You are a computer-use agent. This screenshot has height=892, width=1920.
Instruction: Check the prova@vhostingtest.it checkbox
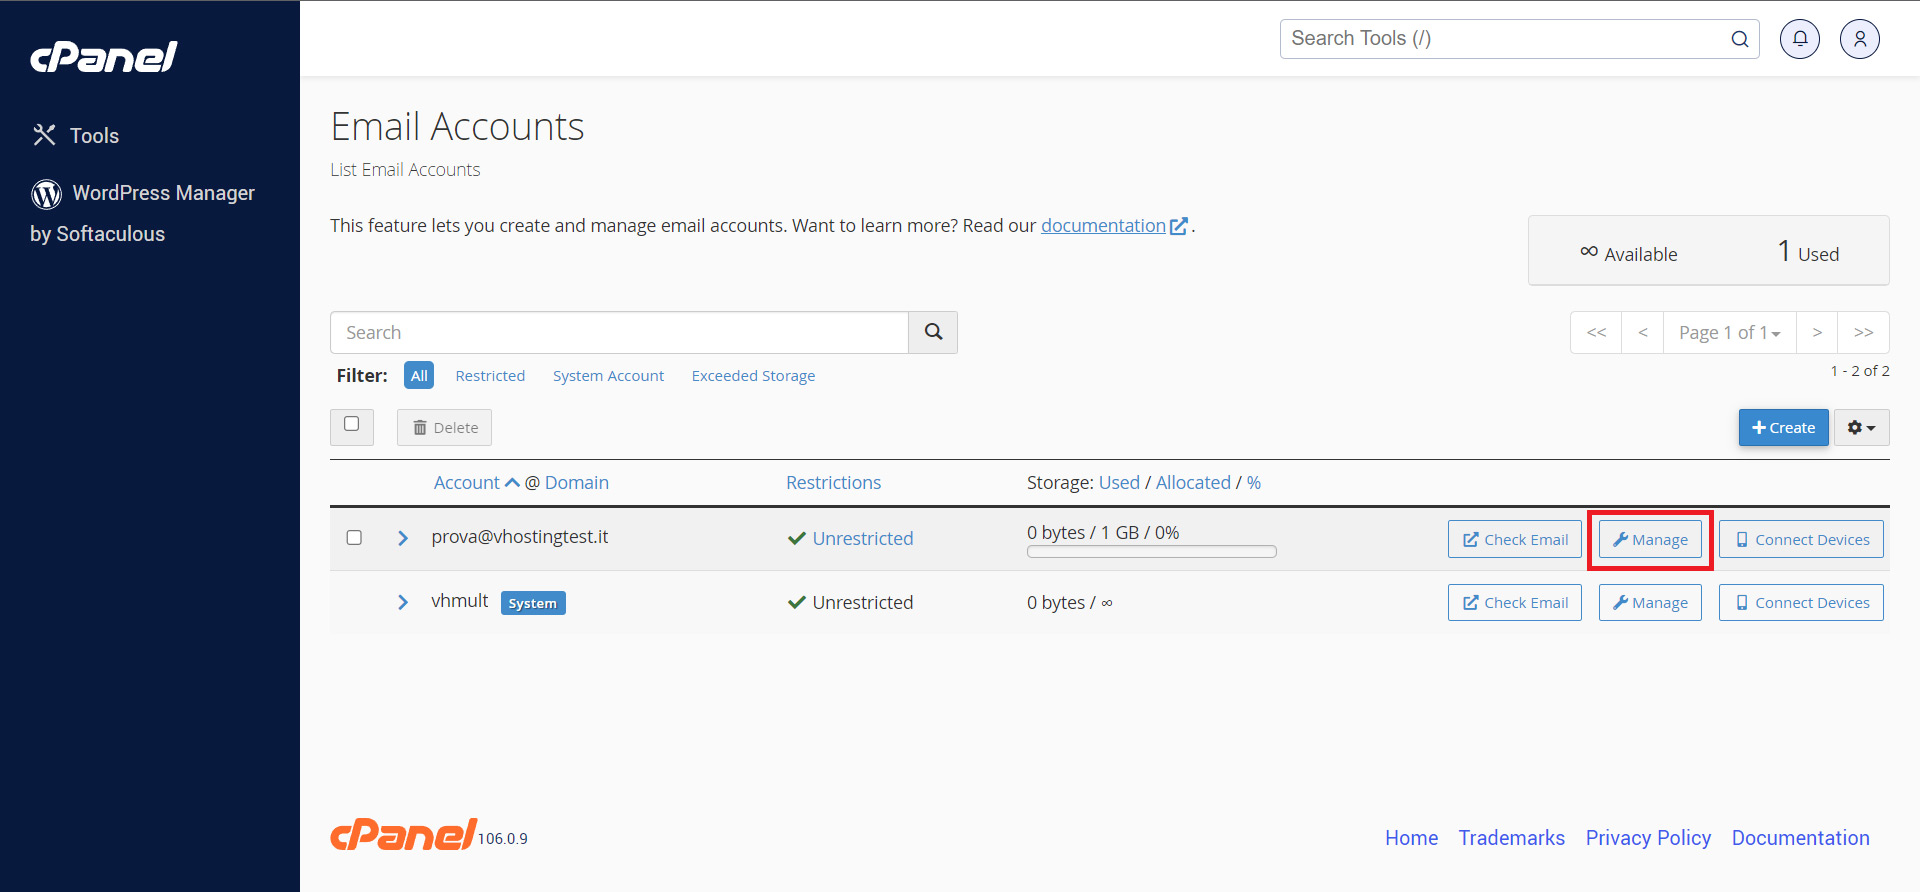354,538
